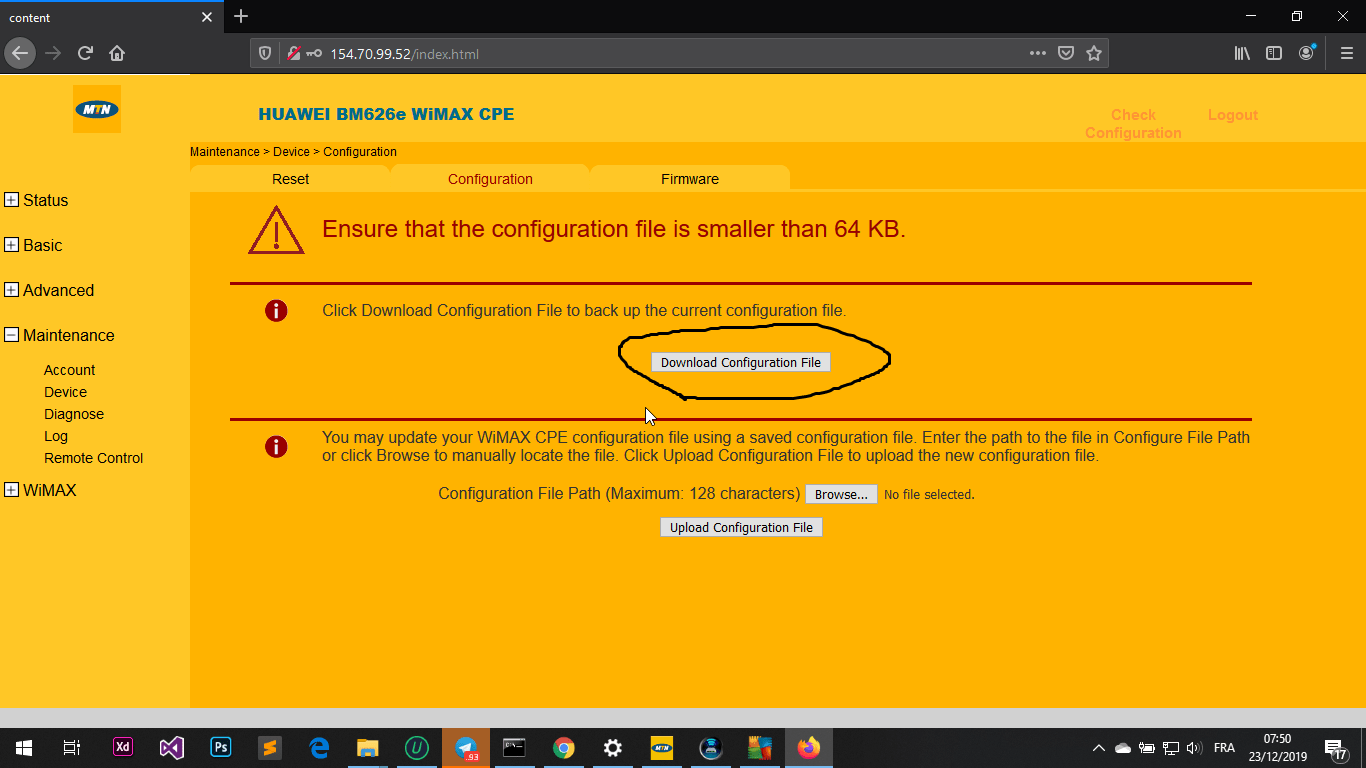This screenshot has height=768, width=1366.
Task: Click the insecure connection lock icon
Action: [294, 53]
